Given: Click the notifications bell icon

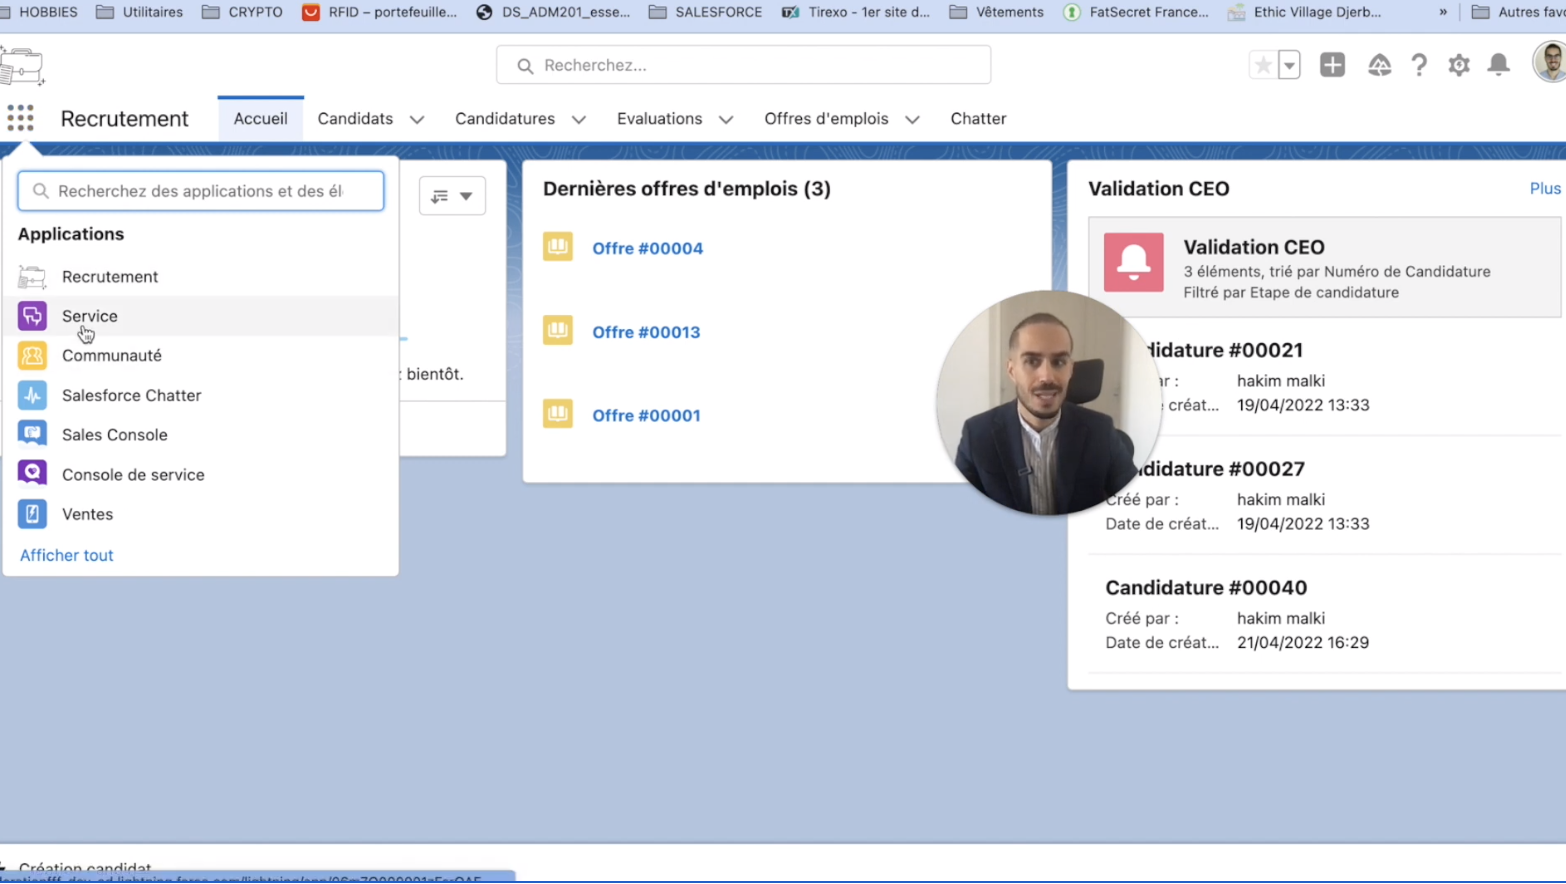Looking at the screenshot, I should (x=1498, y=65).
